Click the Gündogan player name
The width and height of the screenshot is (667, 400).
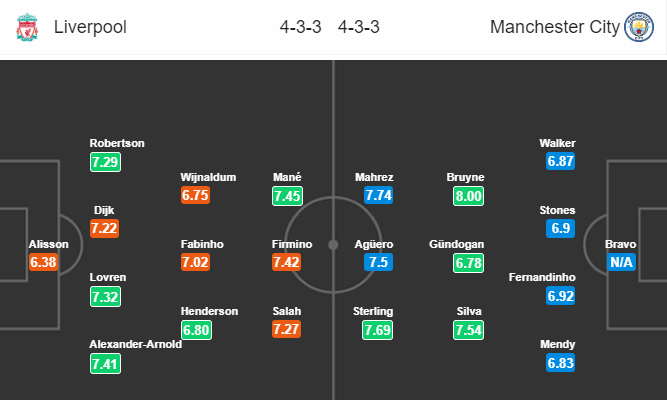[456, 244]
